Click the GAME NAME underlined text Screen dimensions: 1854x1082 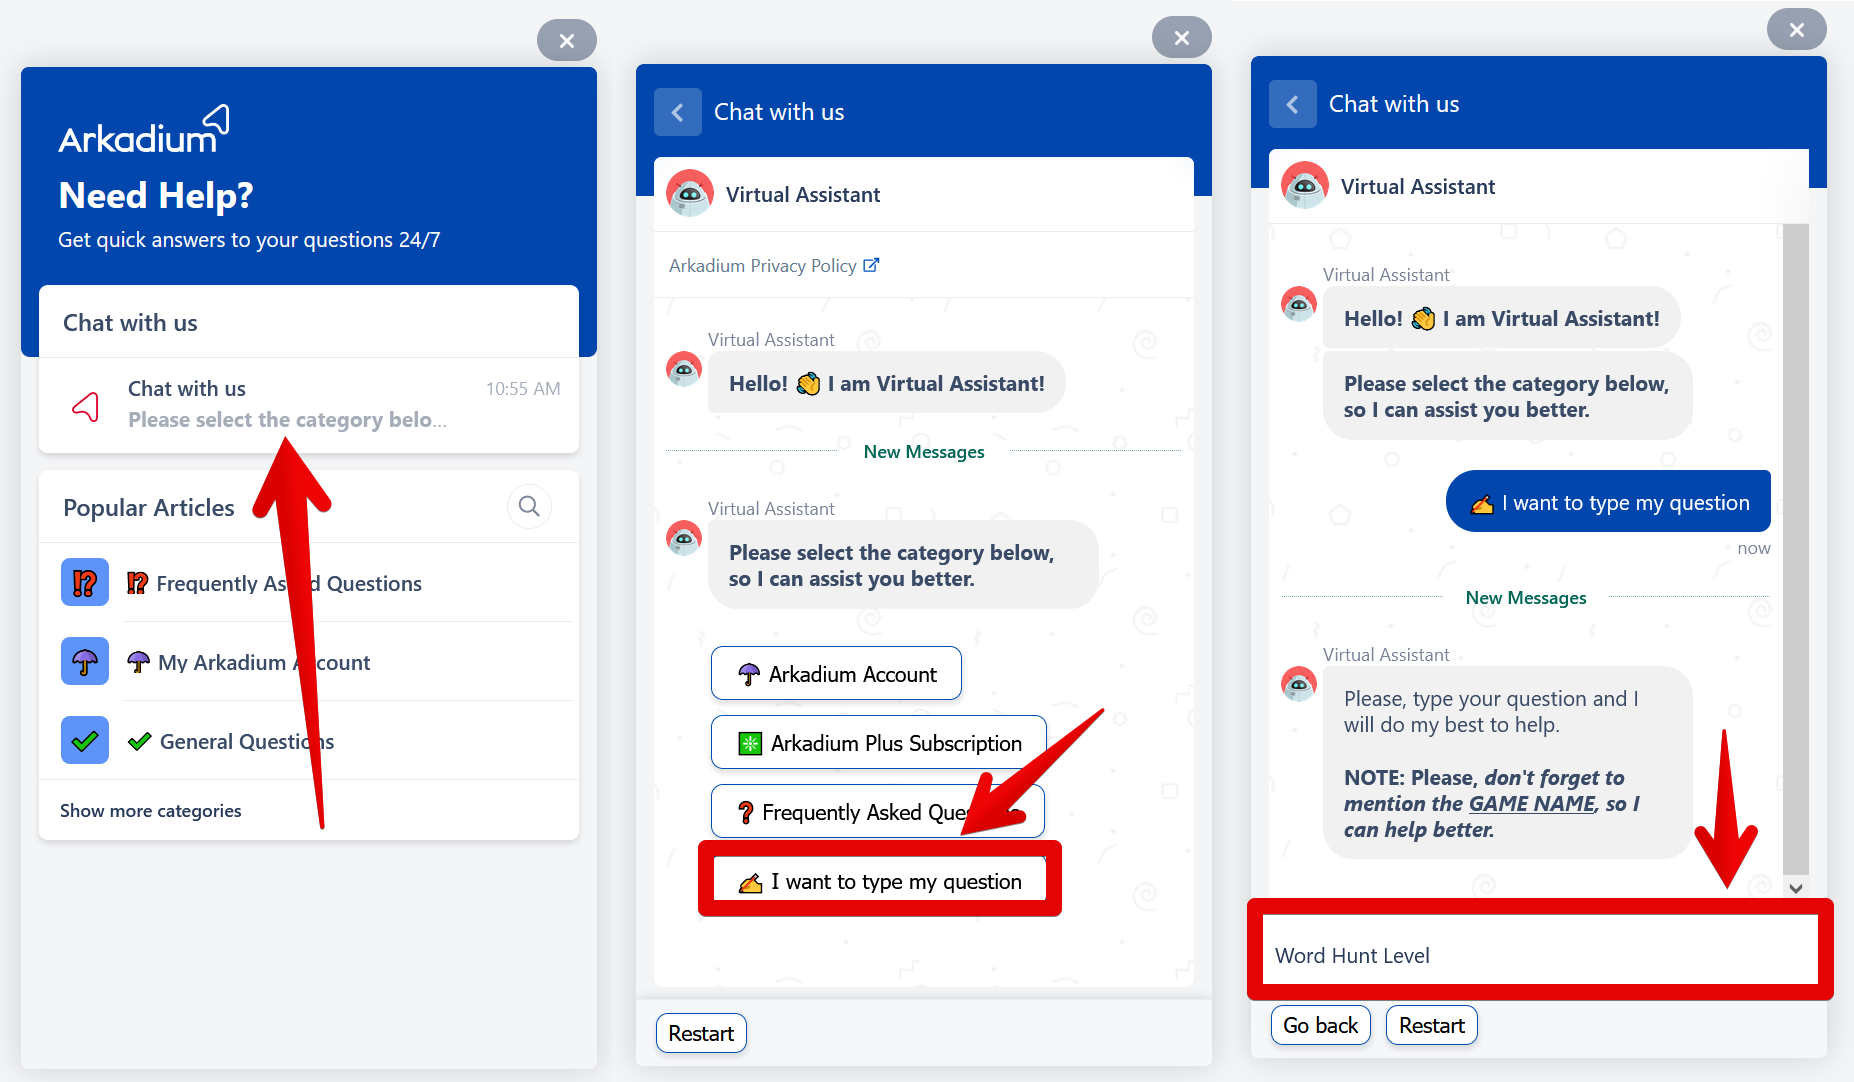click(1532, 803)
